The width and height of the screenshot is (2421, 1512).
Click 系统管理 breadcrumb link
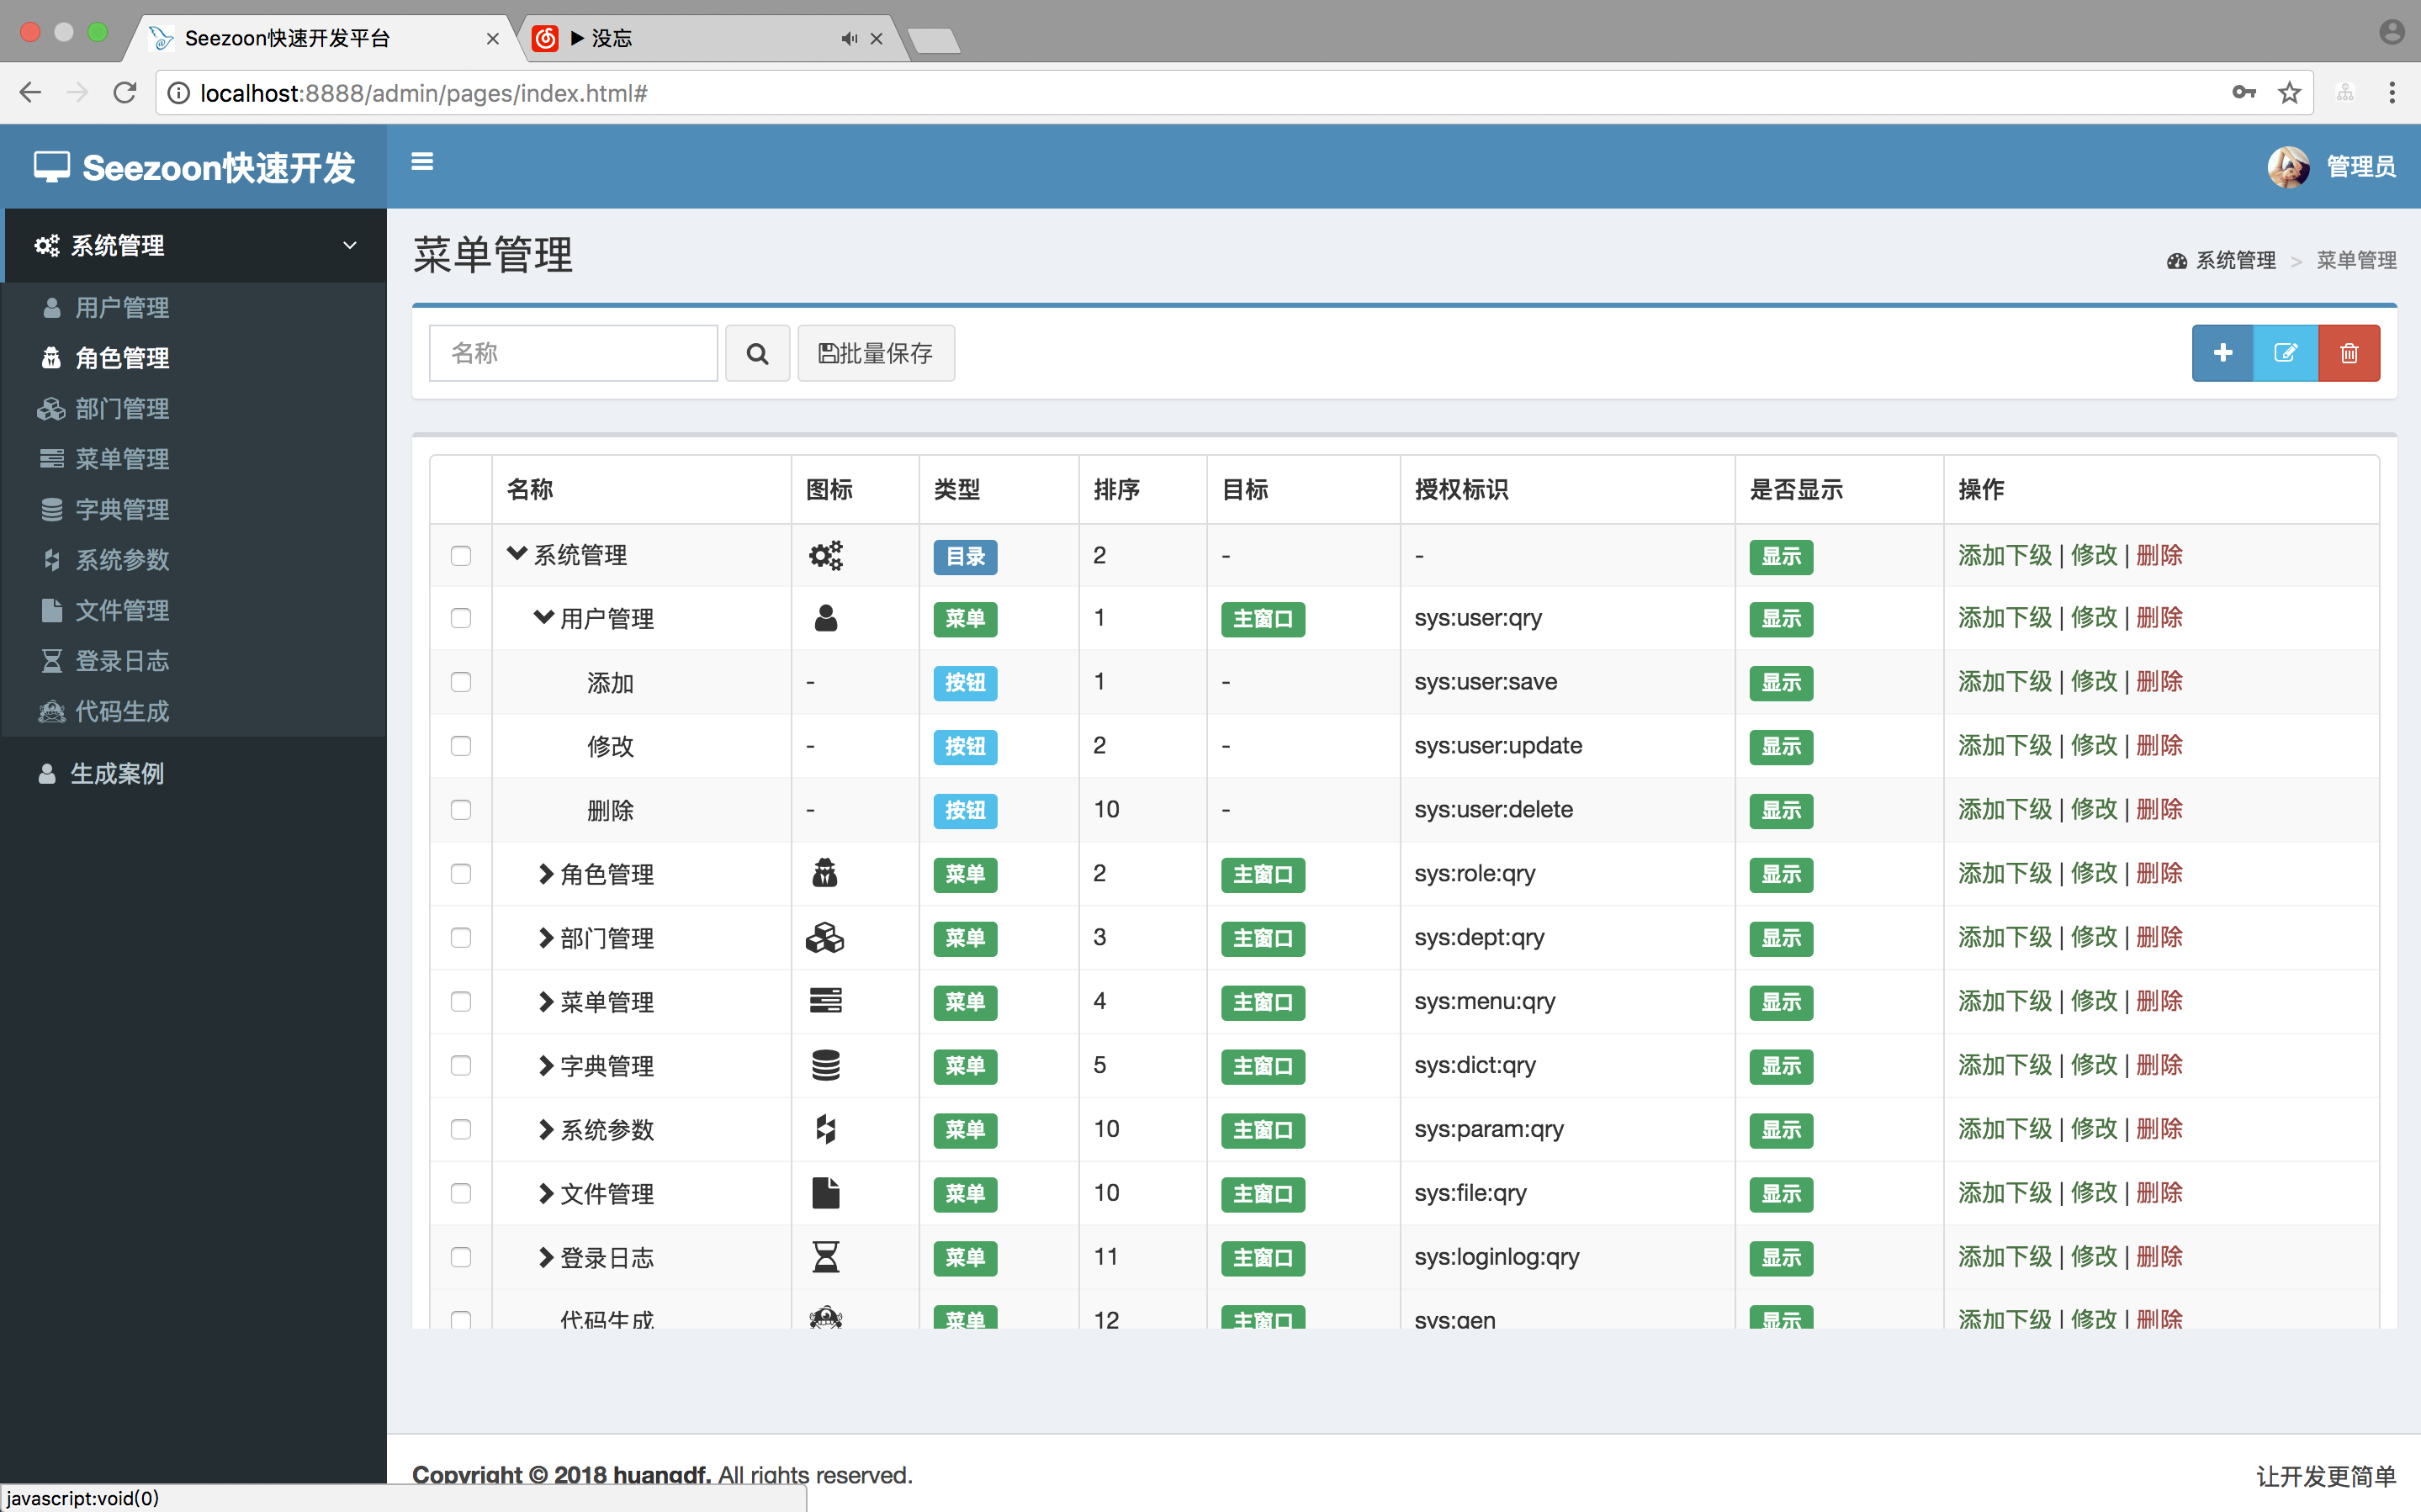[2235, 261]
